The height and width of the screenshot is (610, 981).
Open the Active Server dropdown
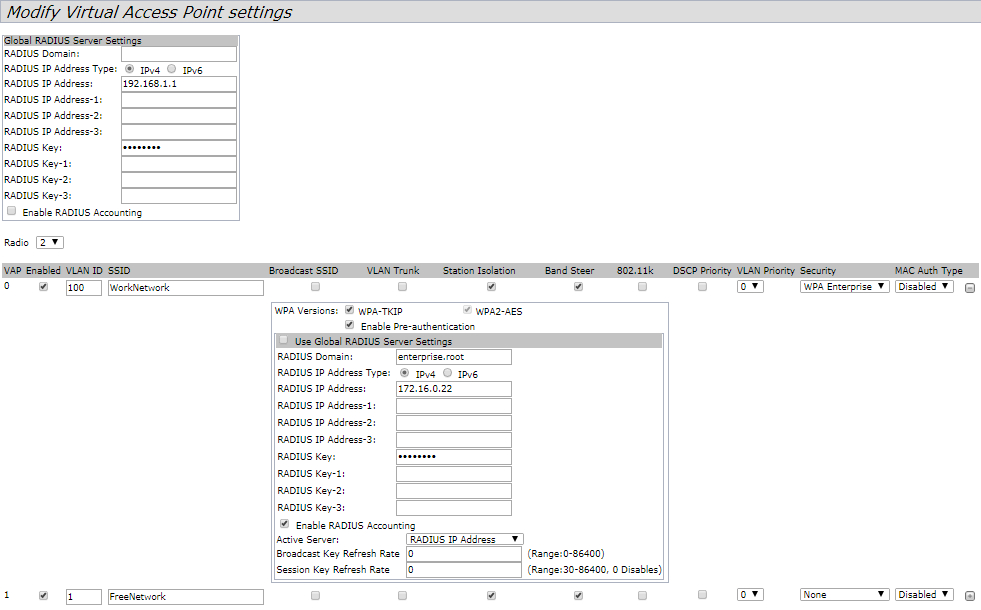[465, 539]
